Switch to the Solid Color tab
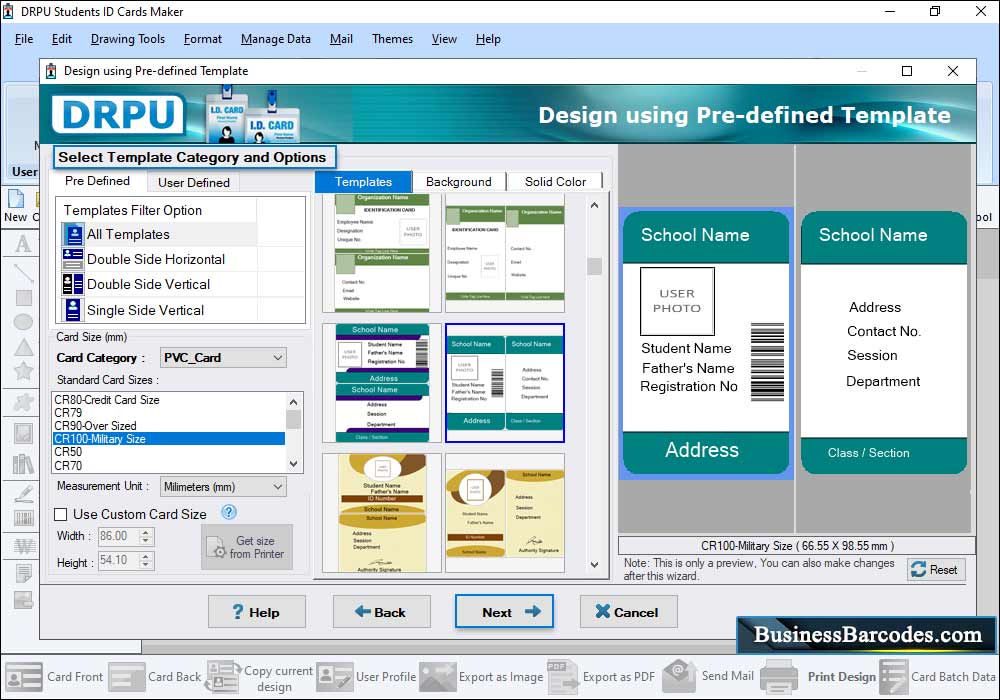 (555, 182)
